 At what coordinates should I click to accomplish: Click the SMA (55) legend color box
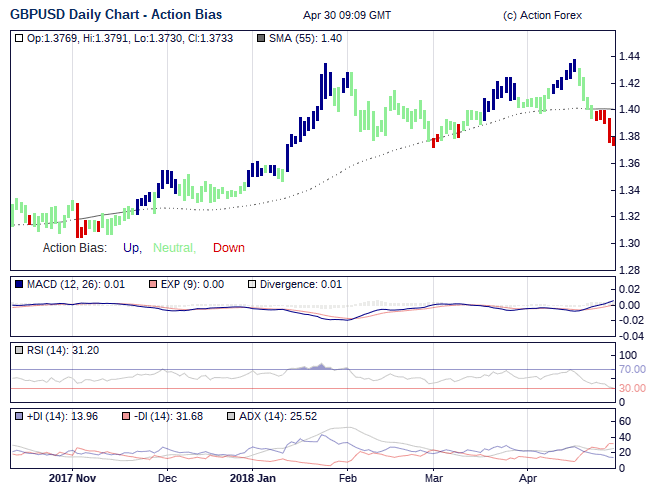point(261,38)
